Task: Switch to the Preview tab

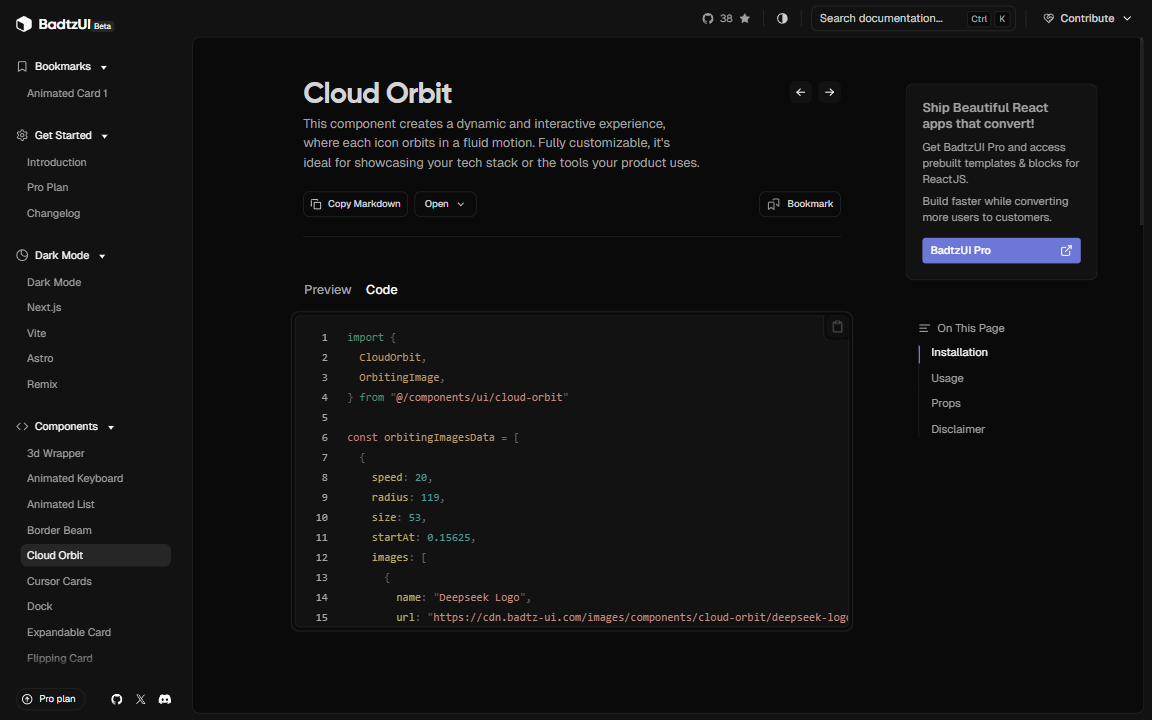Action: point(327,290)
